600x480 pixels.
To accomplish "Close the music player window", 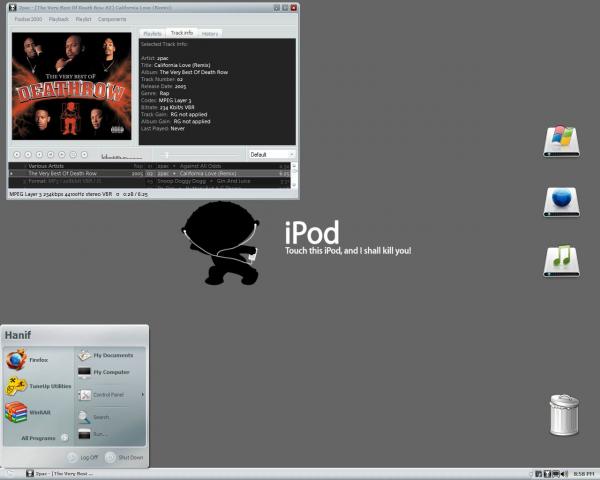I will (293, 8).
